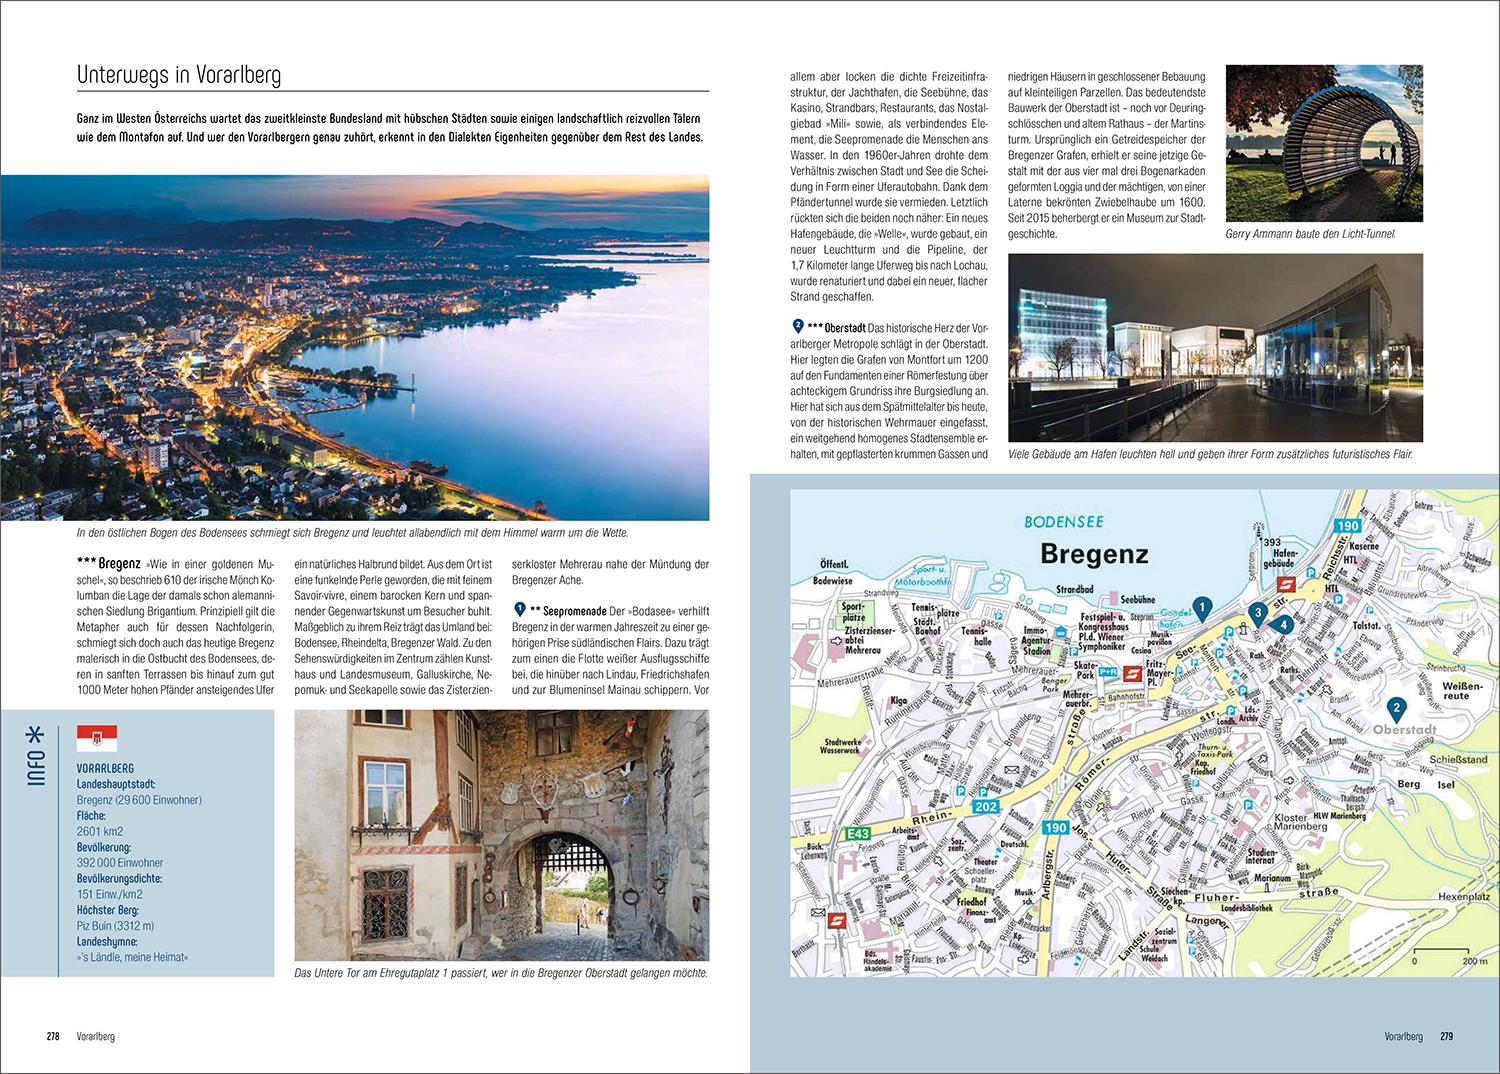Screen dimensions: 1500x1074
Task: Click the bold 'Bregenz' map title
Action: 1094,553
